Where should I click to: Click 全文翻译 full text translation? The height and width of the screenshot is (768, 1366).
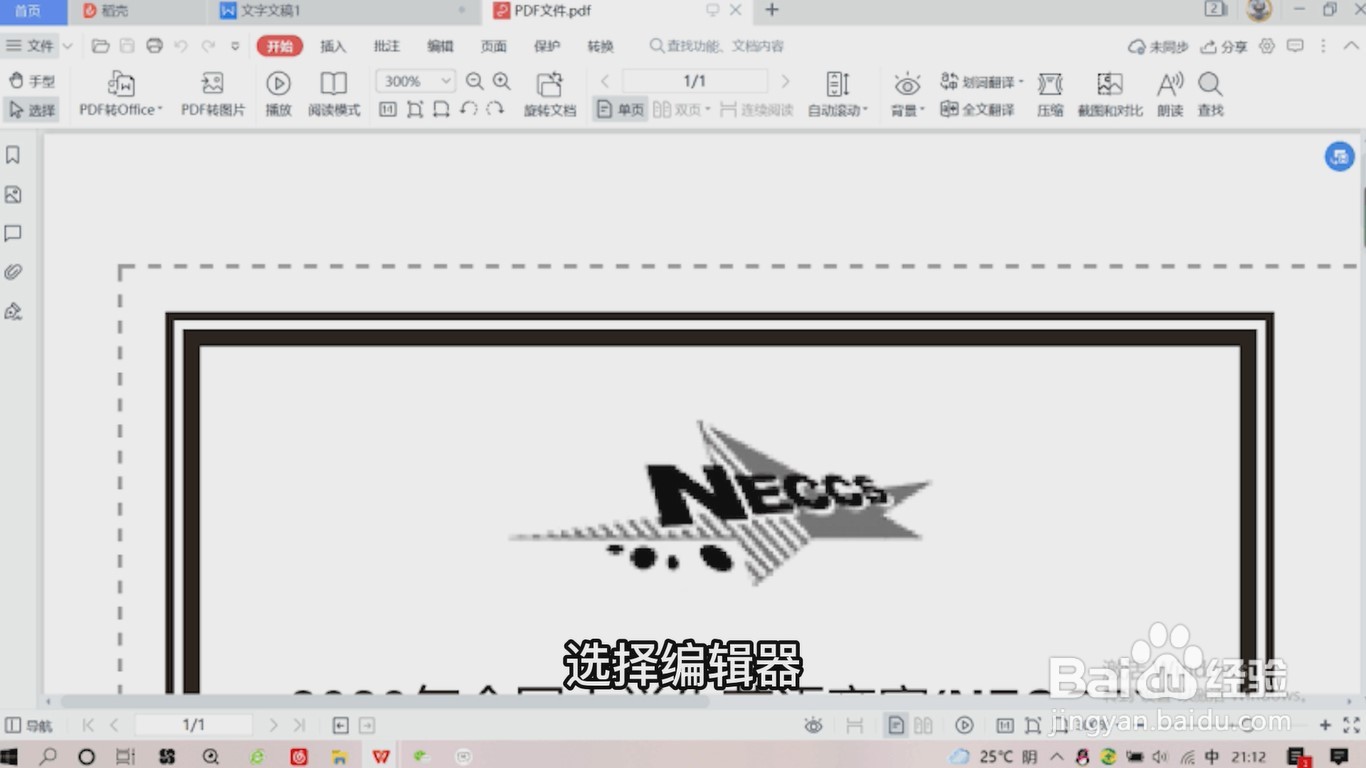pos(978,110)
